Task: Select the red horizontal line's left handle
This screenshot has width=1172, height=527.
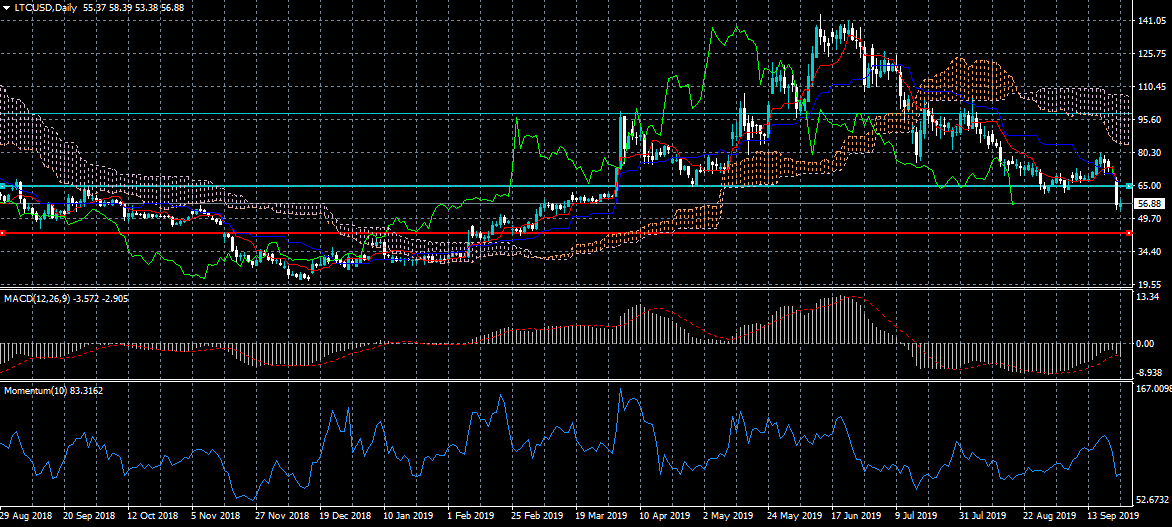Action: click(x=2, y=233)
